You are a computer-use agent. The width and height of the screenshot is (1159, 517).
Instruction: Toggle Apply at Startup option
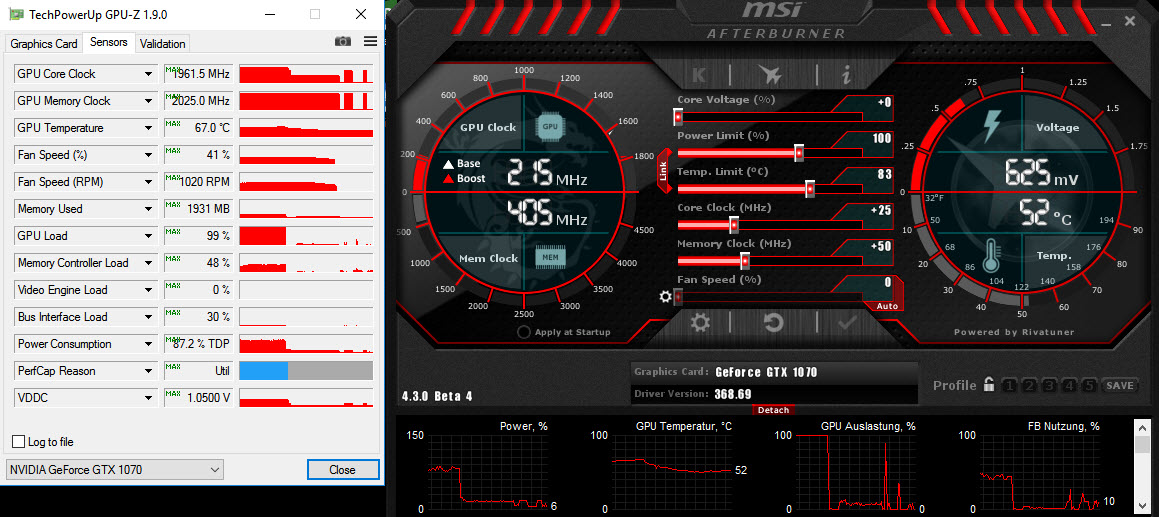click(x=523, y=332)
